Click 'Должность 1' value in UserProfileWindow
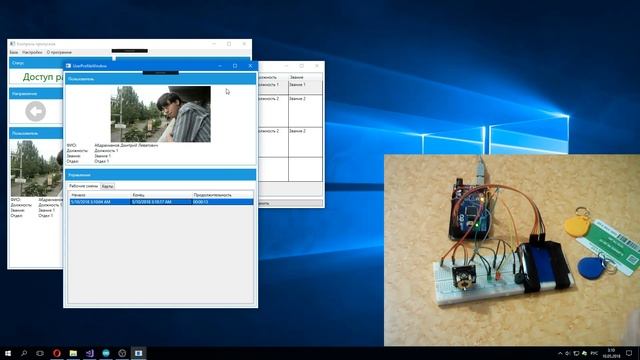640x360 pixels. 106,151
